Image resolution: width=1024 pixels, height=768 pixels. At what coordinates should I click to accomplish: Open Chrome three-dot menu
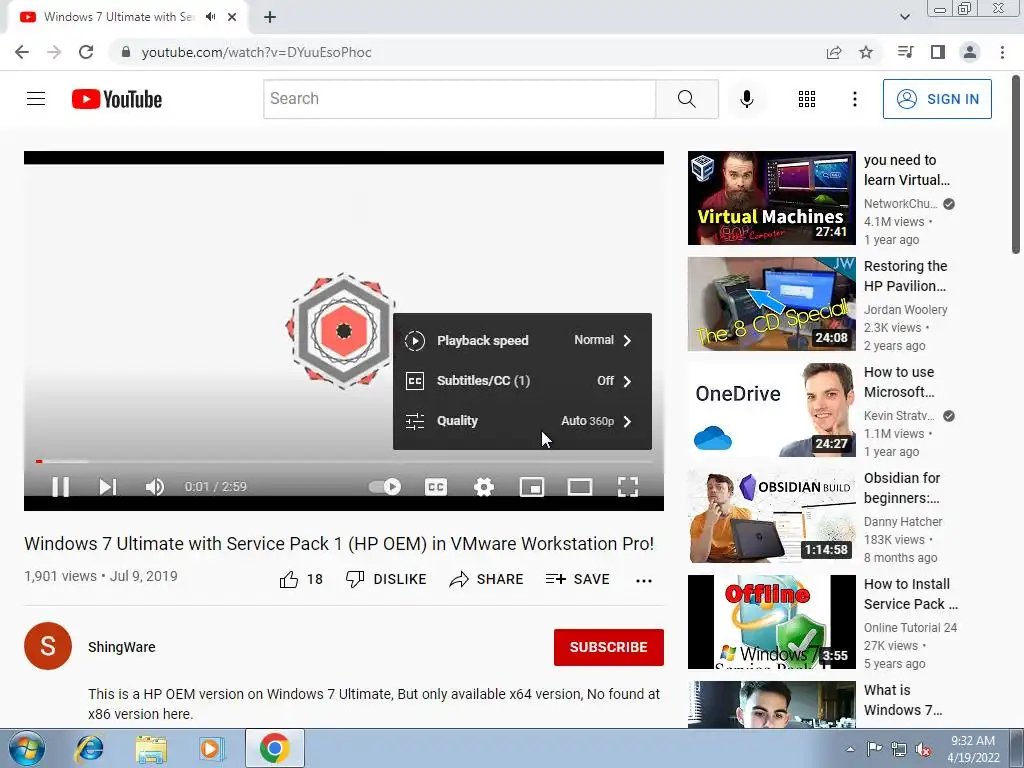[1002, 52]
